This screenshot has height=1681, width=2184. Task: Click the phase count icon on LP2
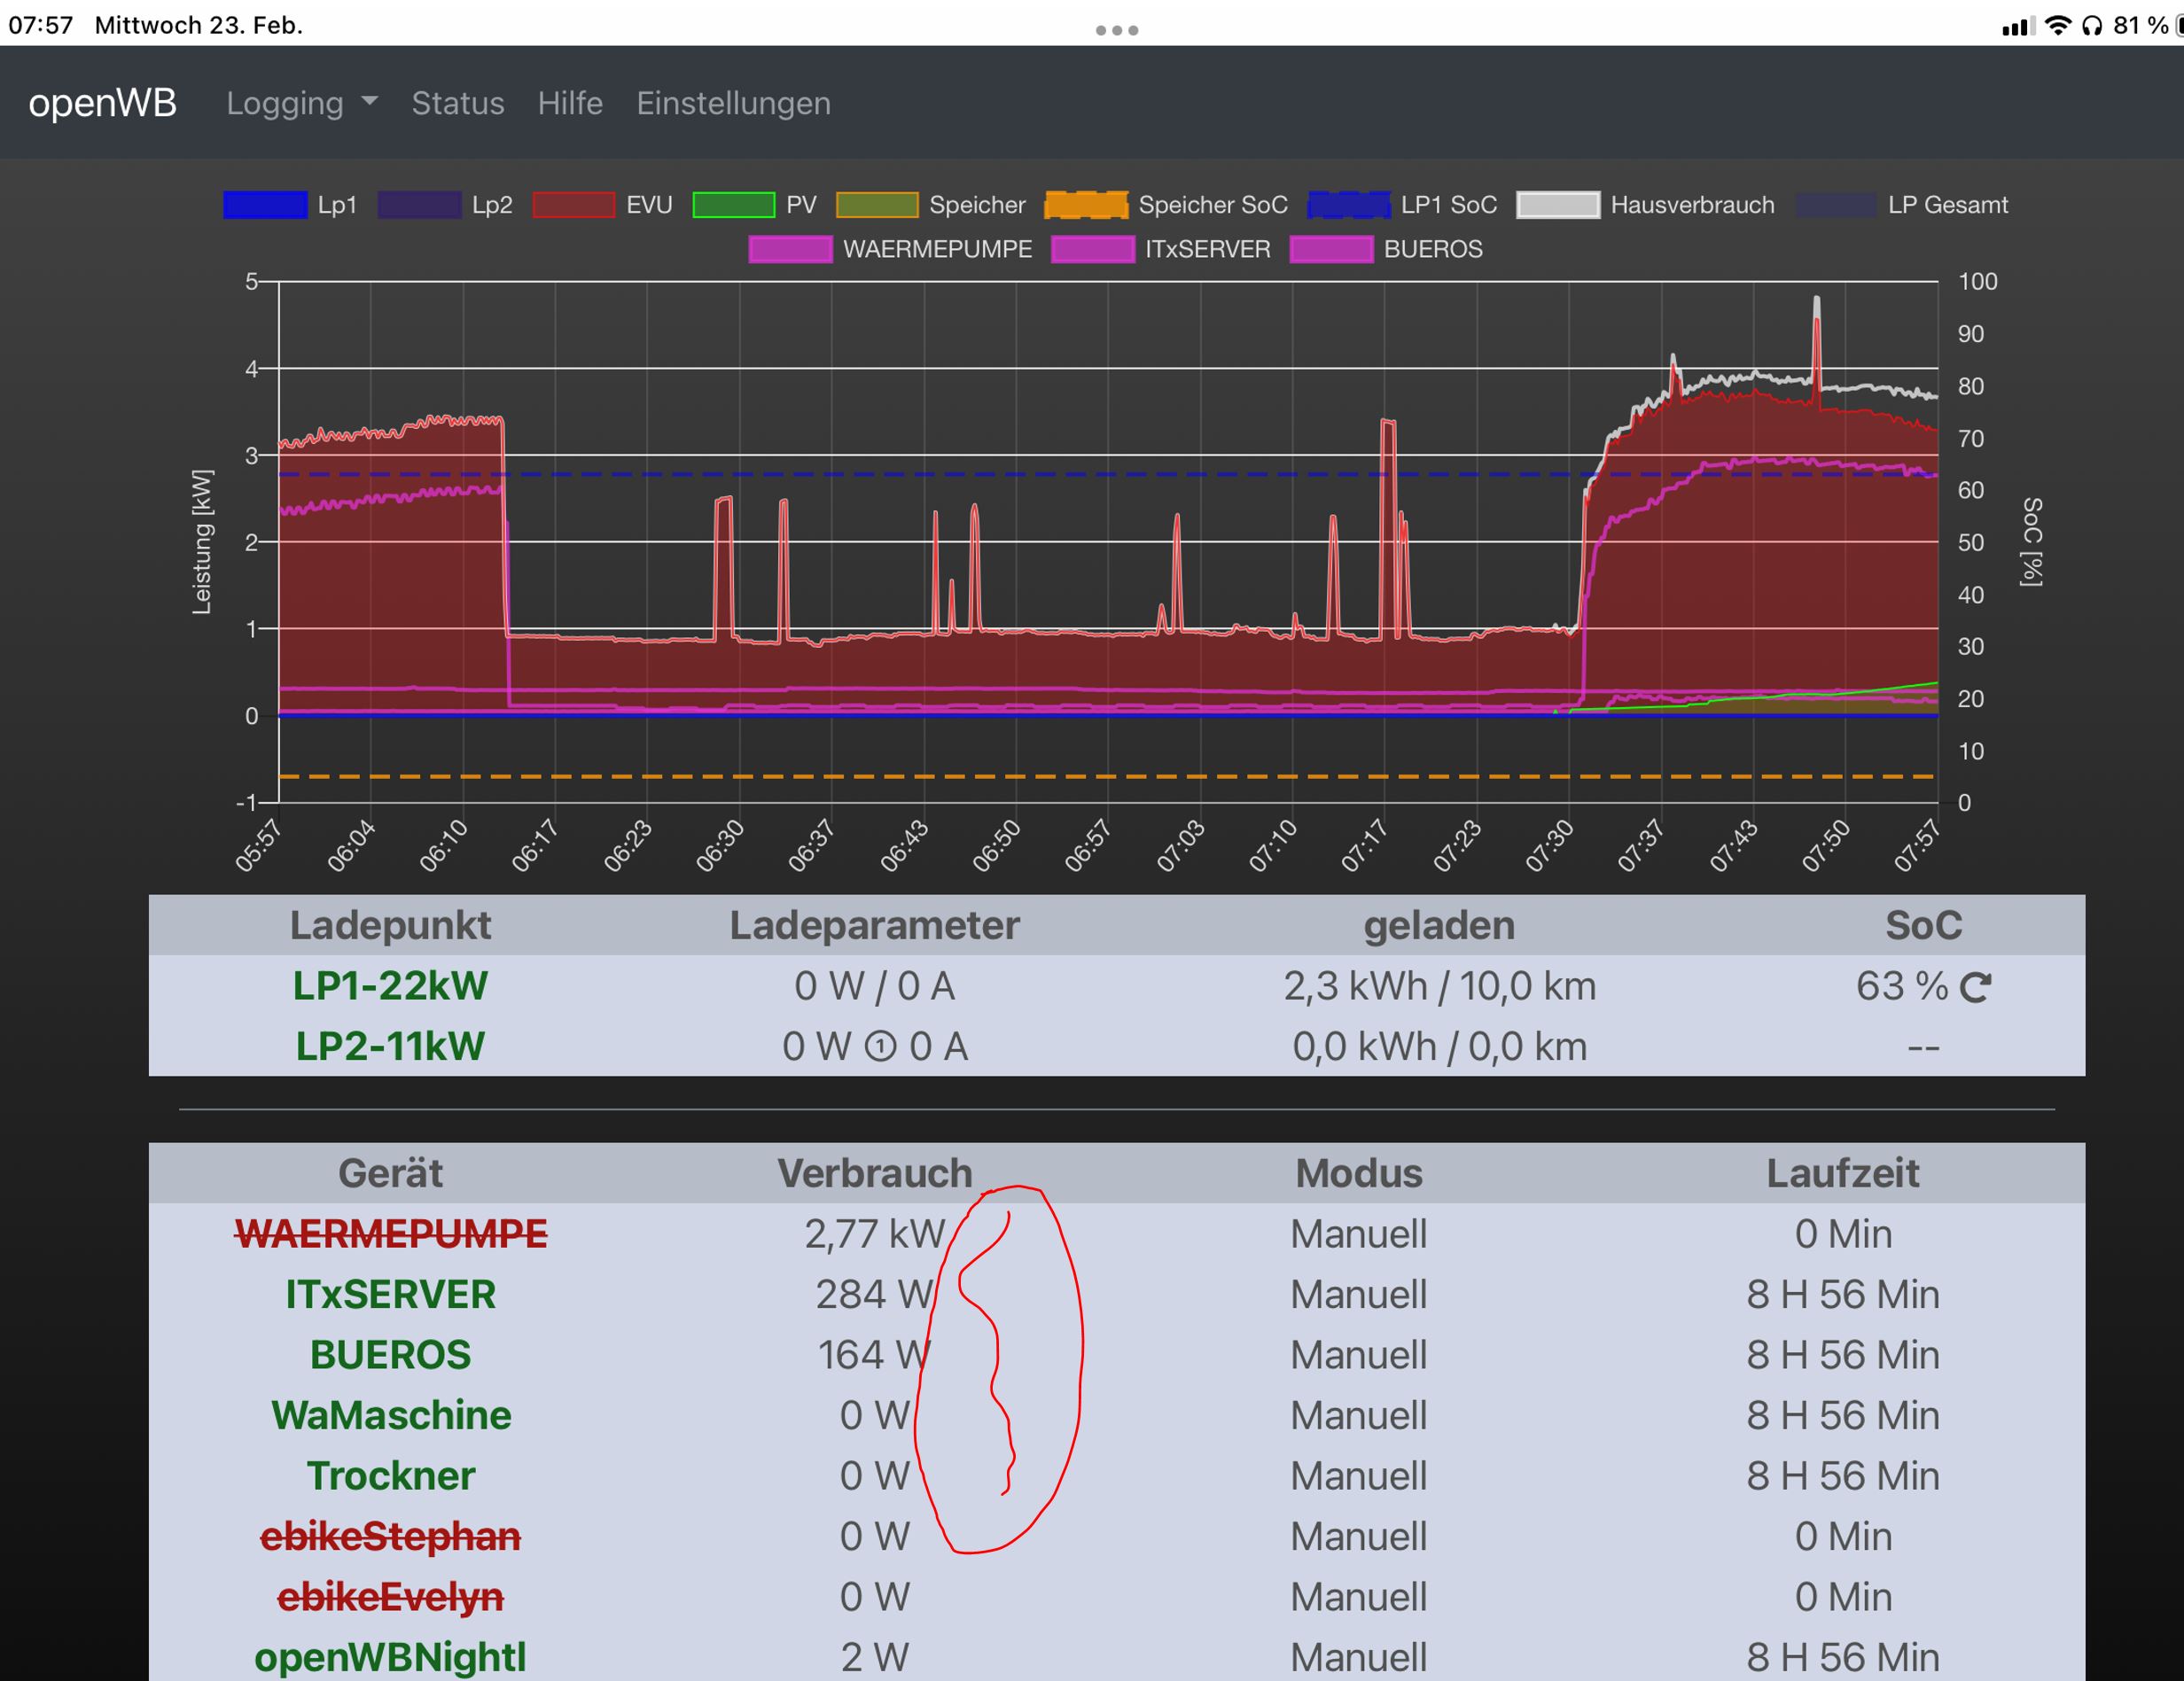pyautogui.click(x=880, y=1047)
